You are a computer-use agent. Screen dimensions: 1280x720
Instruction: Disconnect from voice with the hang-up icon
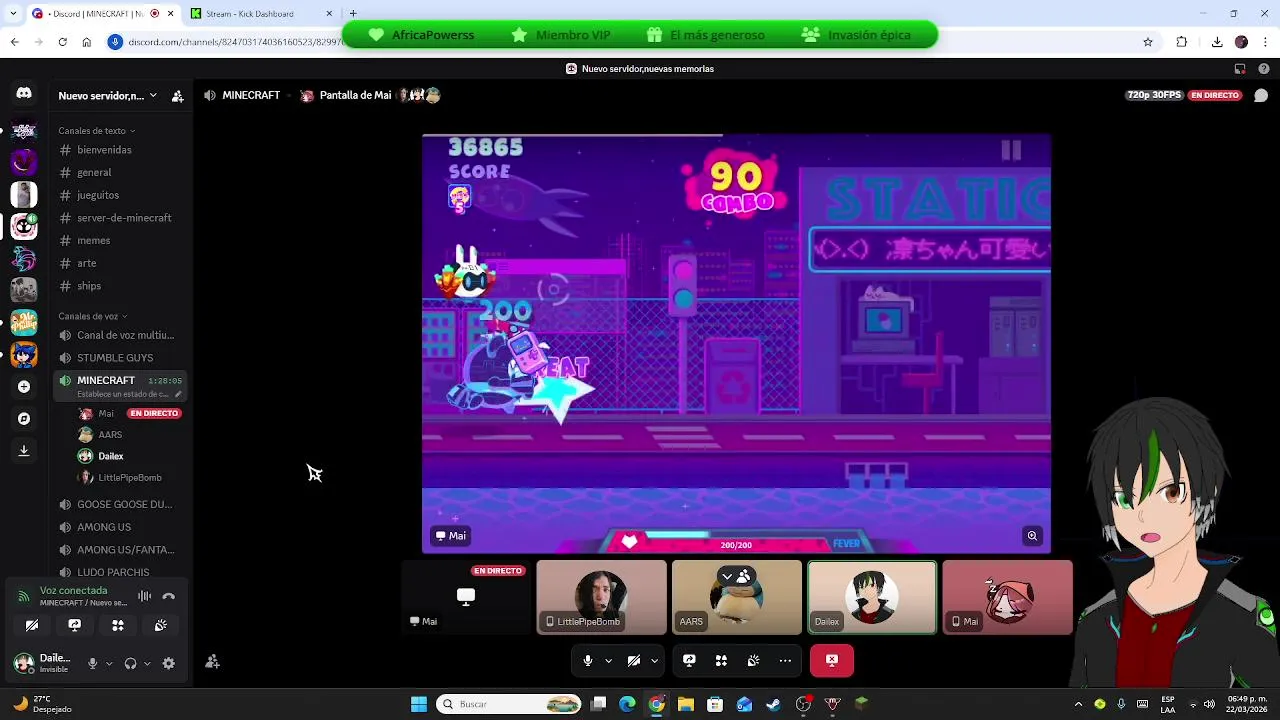coord(169,596)
